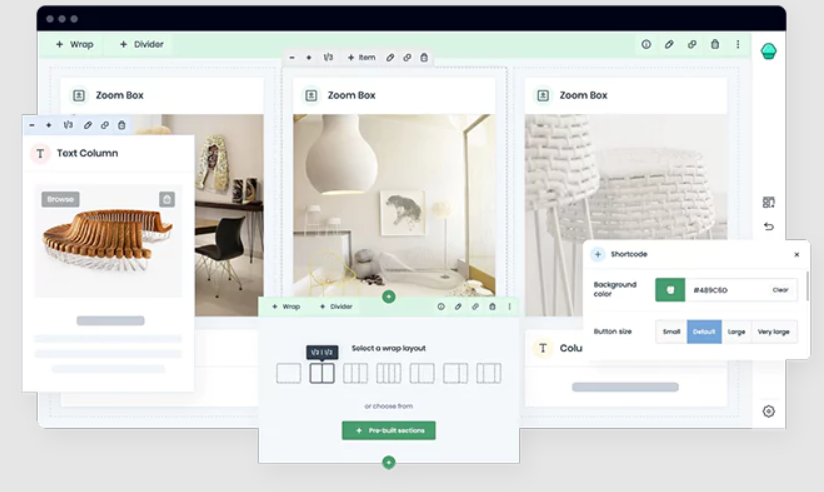Click the info icon in the top green toolbar
This screenshot has width=824, height=492.
tap(646, 44)
